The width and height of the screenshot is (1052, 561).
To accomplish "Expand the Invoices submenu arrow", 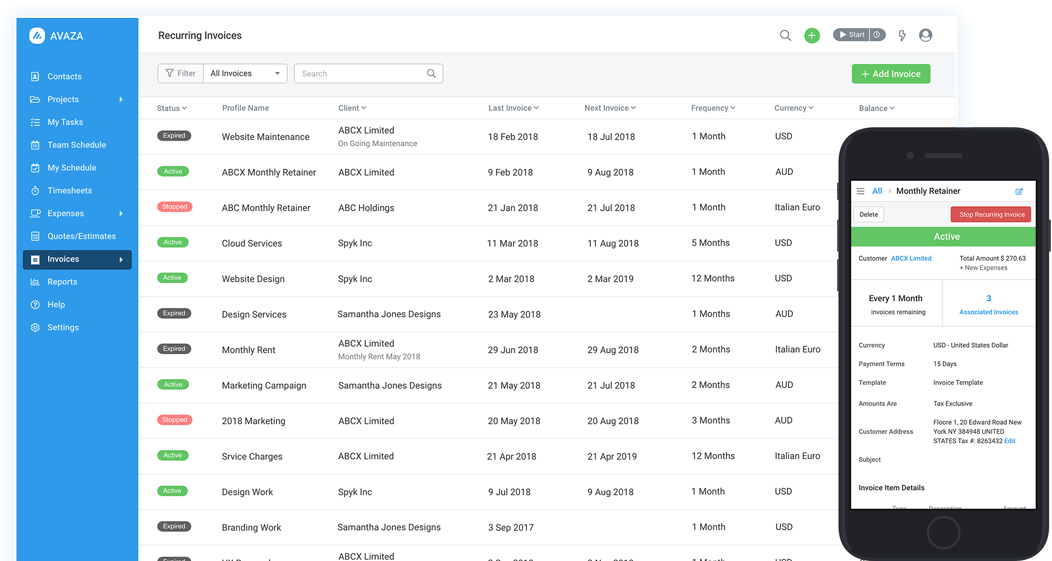I will point(121,260).
